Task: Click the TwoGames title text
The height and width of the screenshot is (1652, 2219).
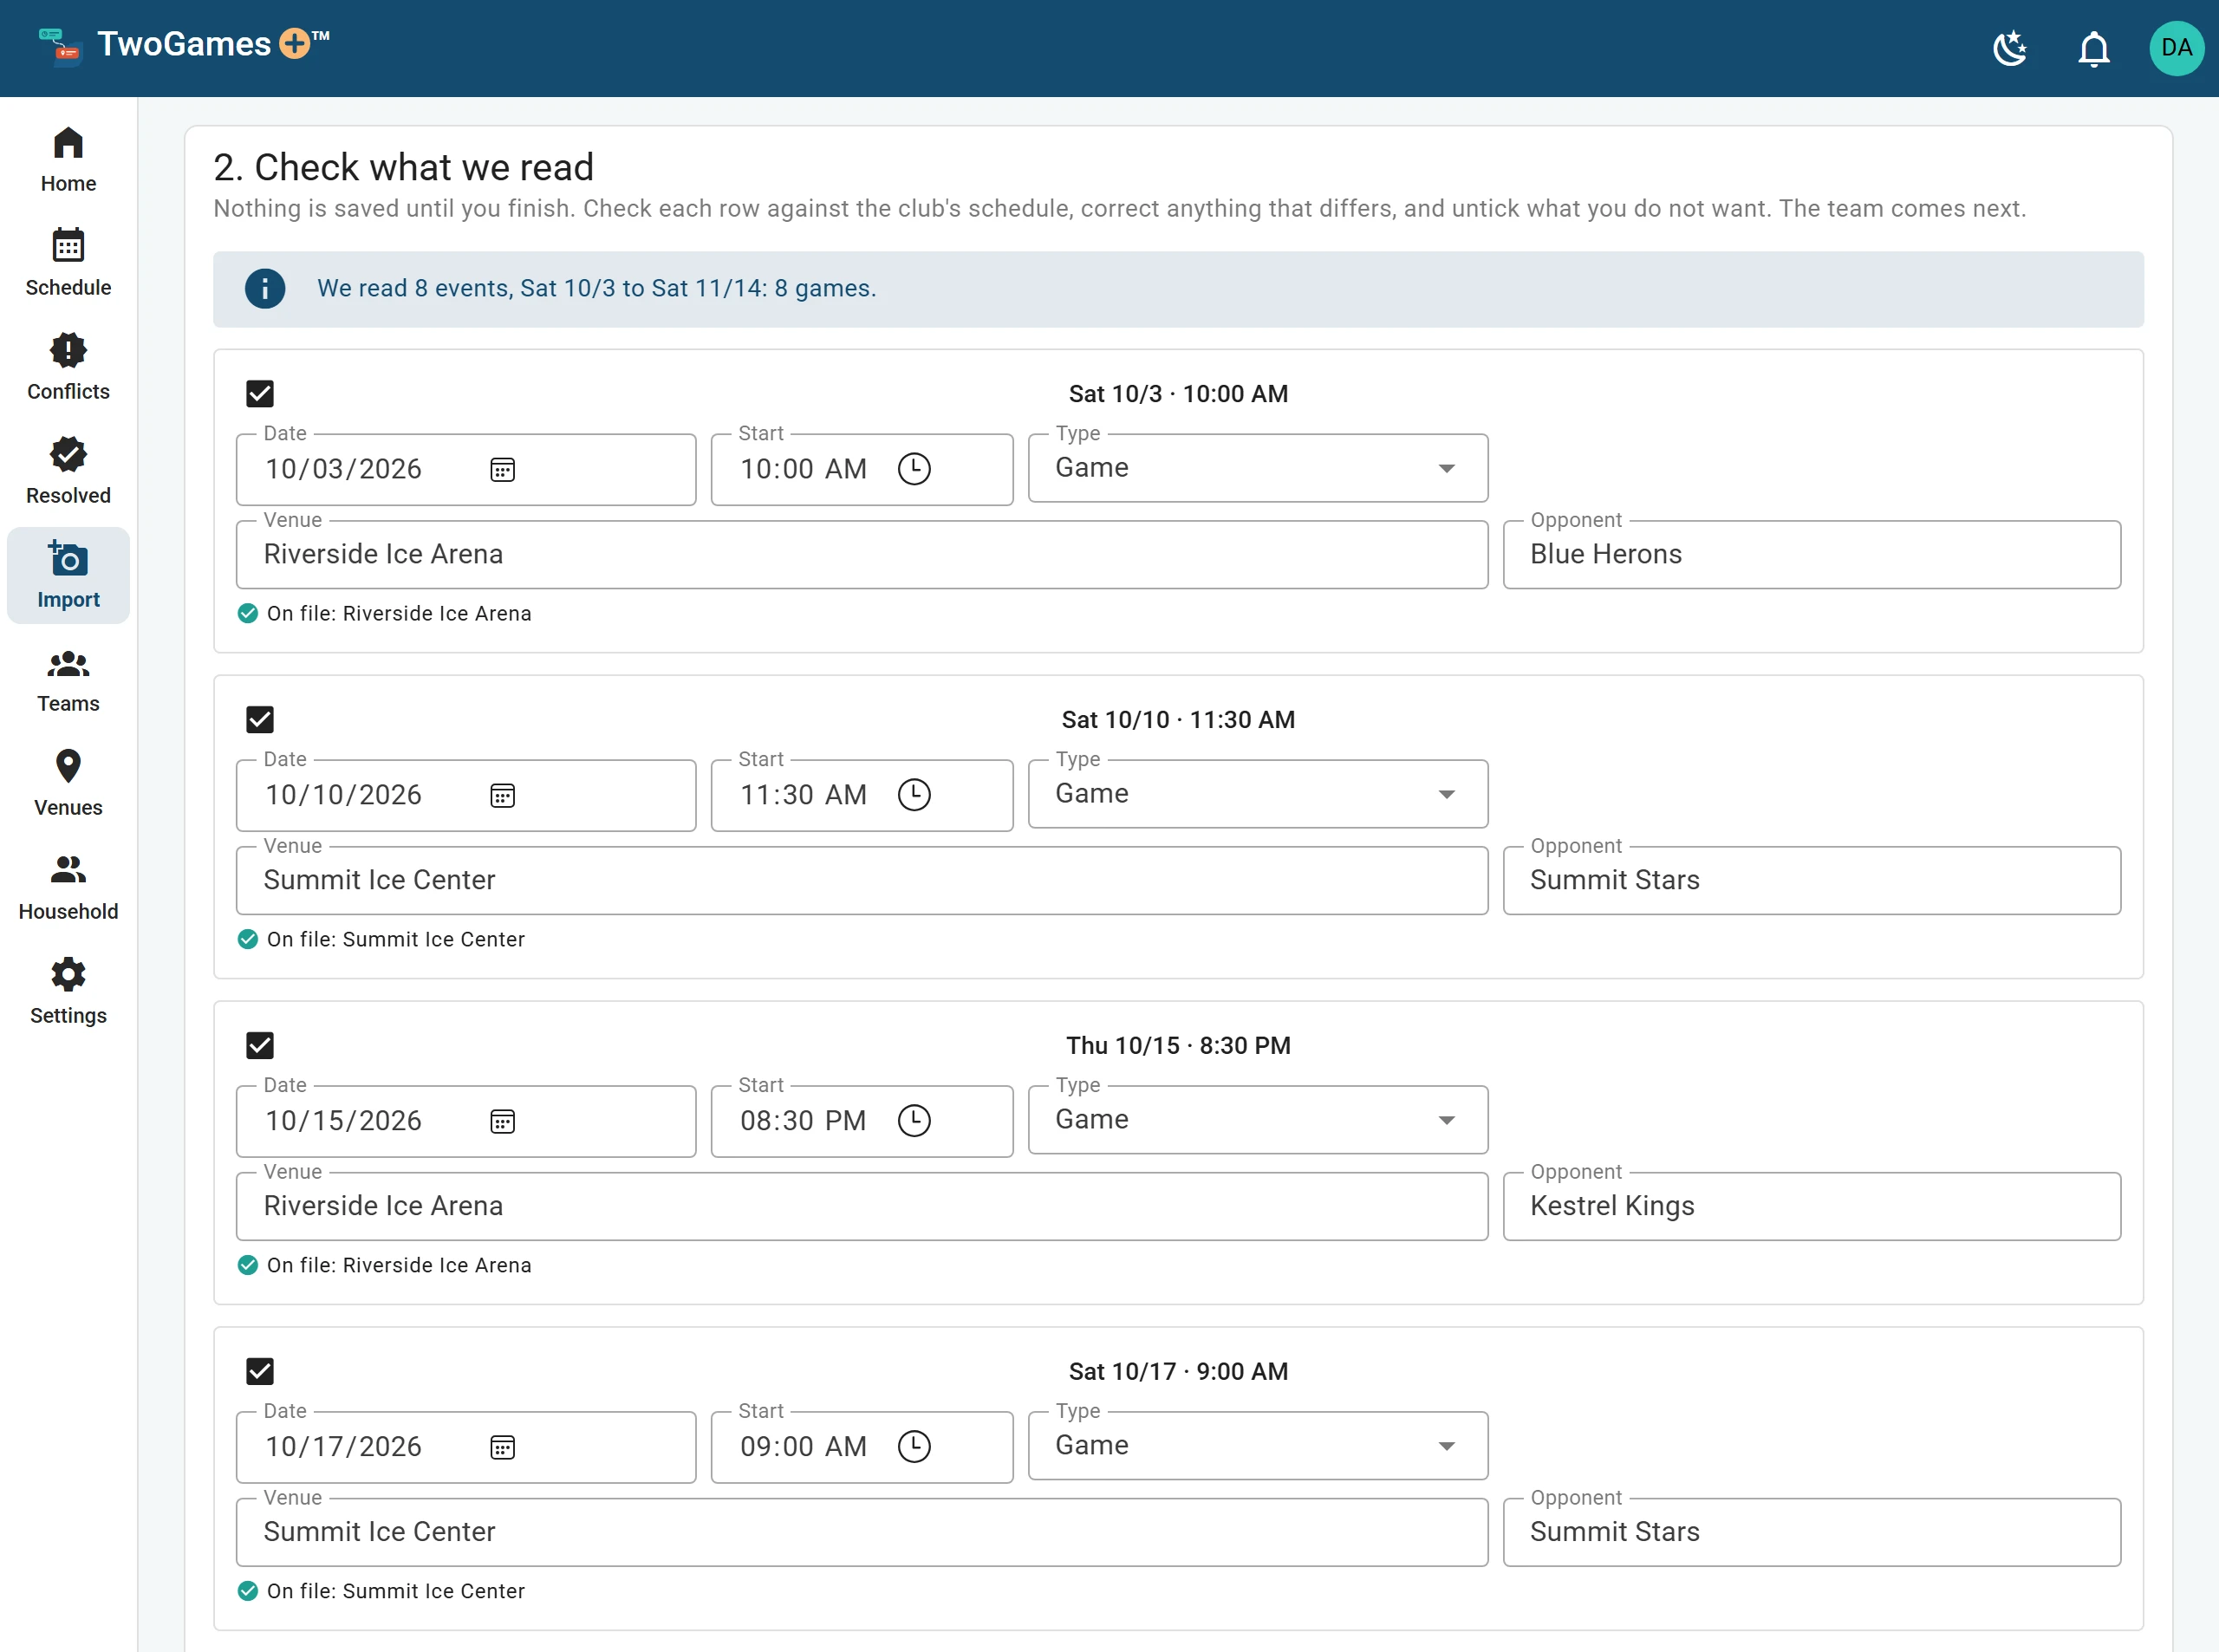Action: coord(184,45)
